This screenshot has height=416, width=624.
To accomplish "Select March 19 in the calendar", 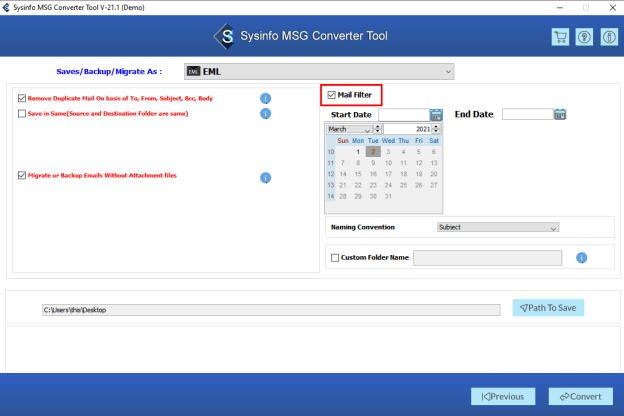I will 418,174.
